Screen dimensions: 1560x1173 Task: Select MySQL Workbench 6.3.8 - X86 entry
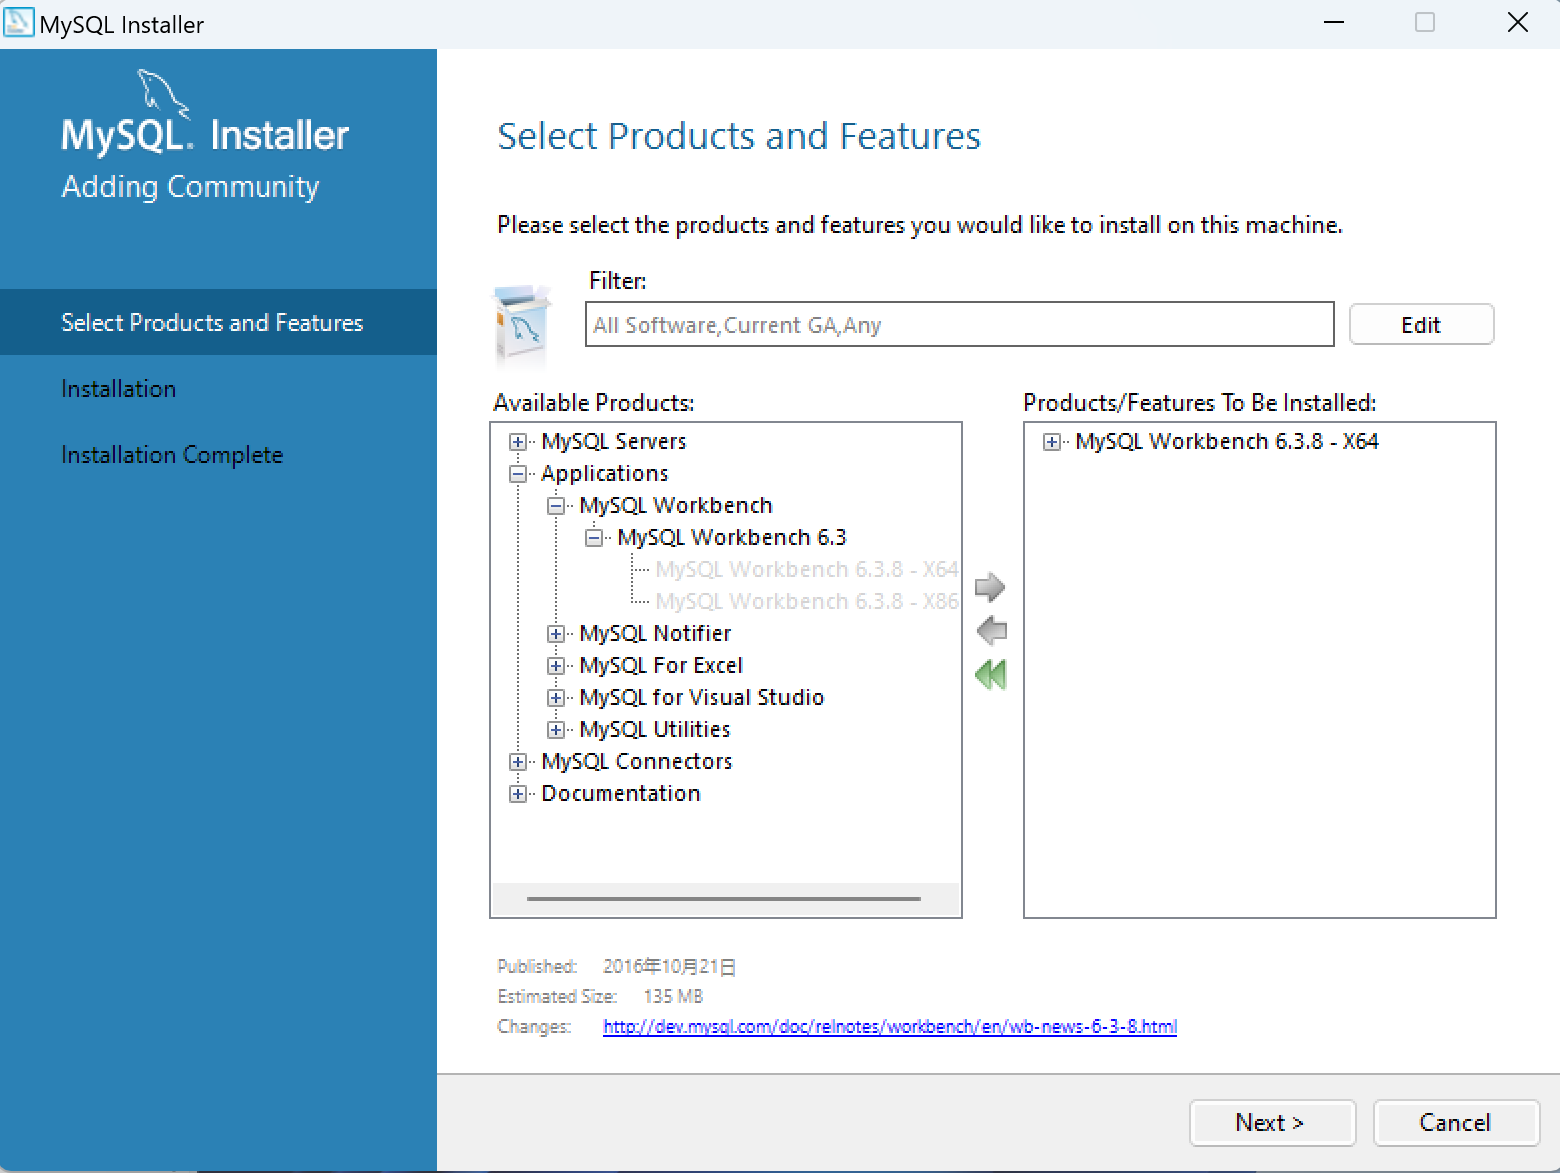[806, 601]
